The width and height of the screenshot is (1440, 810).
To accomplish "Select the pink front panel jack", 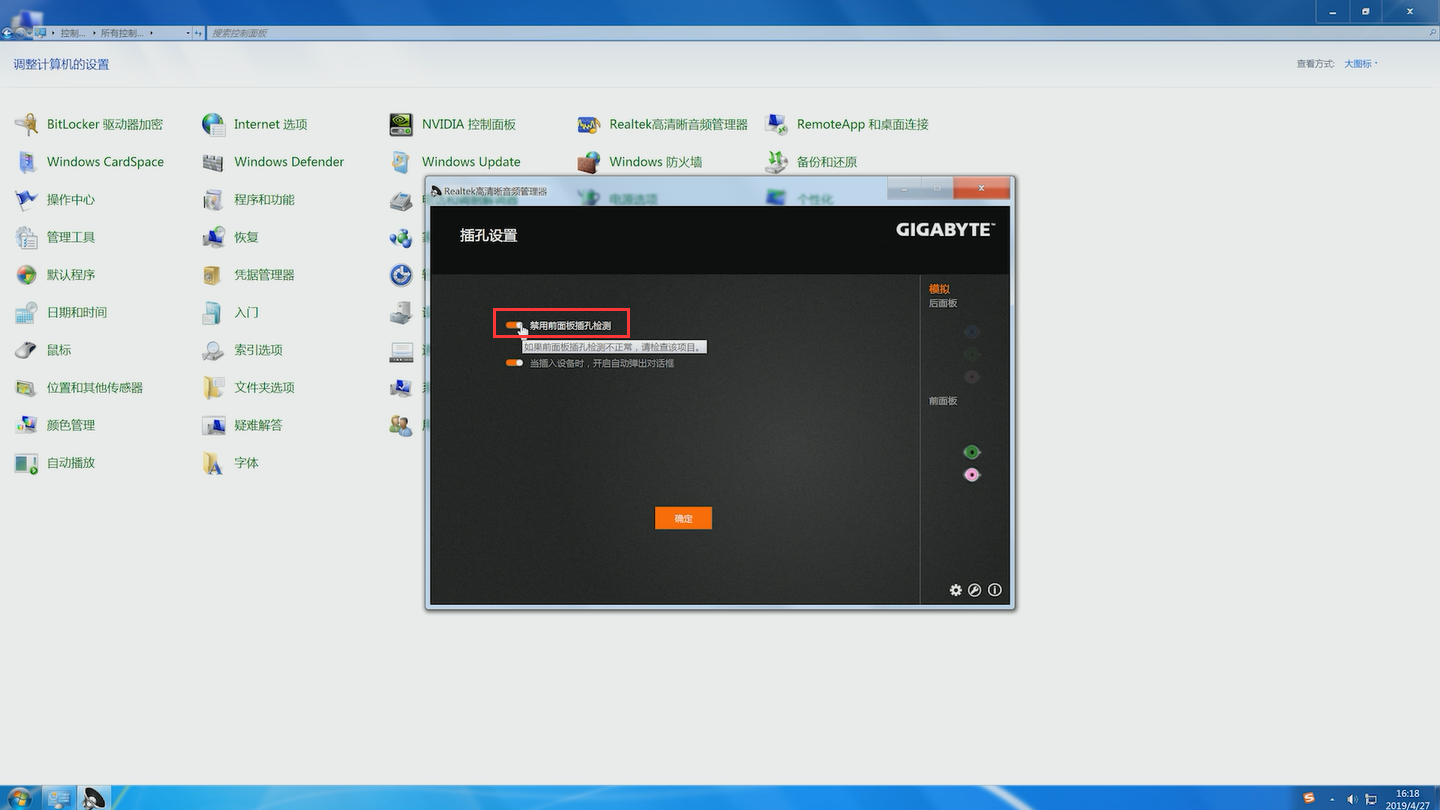I will [971, 475].
